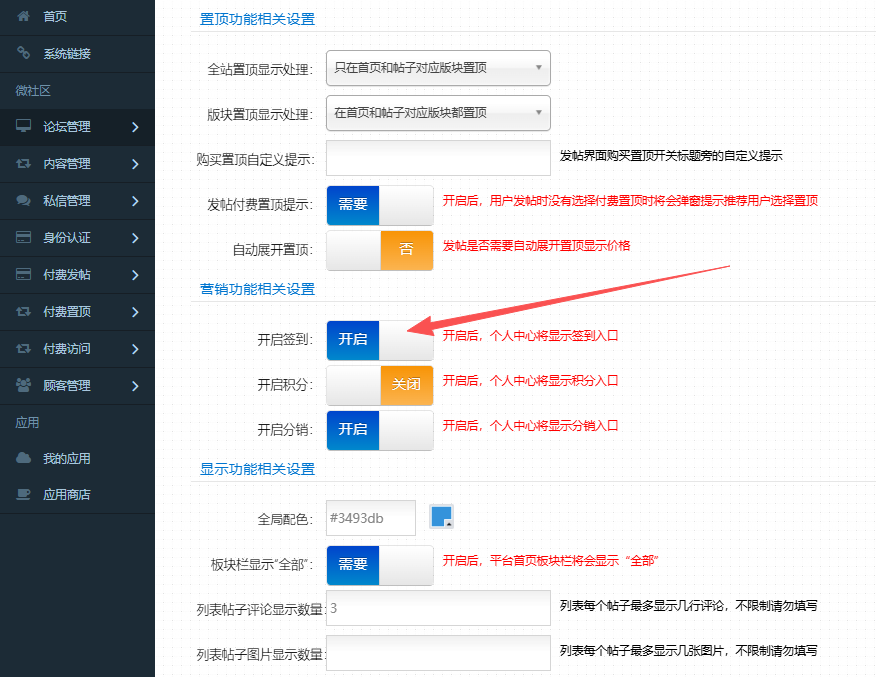This screenshot has width=876, height=677.
Task: Switch off 板块栏显示全部 toggle
Action: point(379,564)
